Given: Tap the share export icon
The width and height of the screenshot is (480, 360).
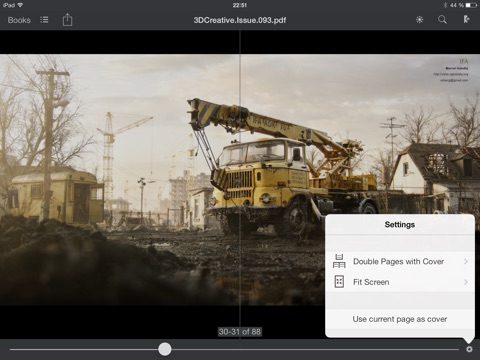Looking at the screenshot, I should coord(67,20).
